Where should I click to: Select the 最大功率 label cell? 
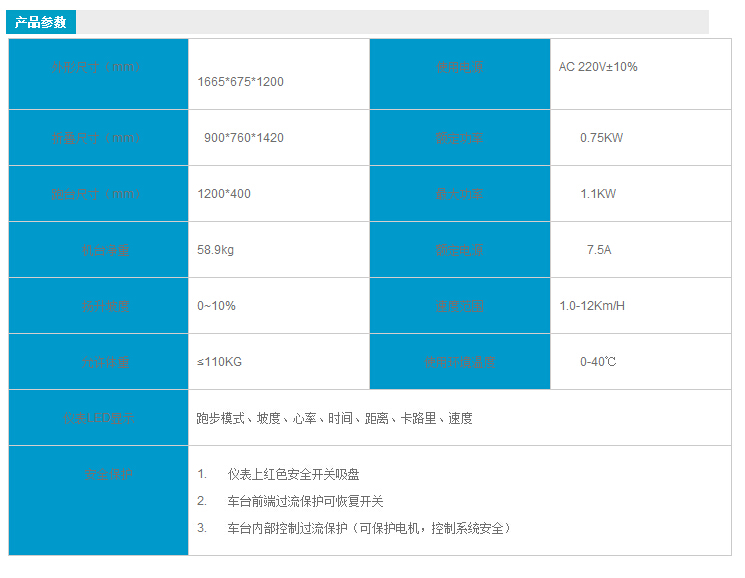click(460, 194)
